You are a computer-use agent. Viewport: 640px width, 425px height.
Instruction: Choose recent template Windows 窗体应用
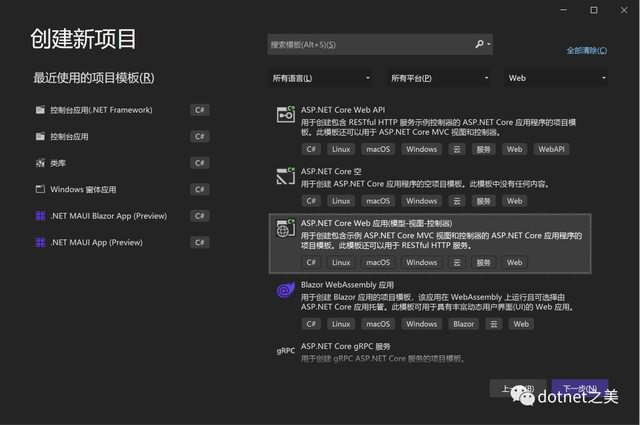[122, 189]
